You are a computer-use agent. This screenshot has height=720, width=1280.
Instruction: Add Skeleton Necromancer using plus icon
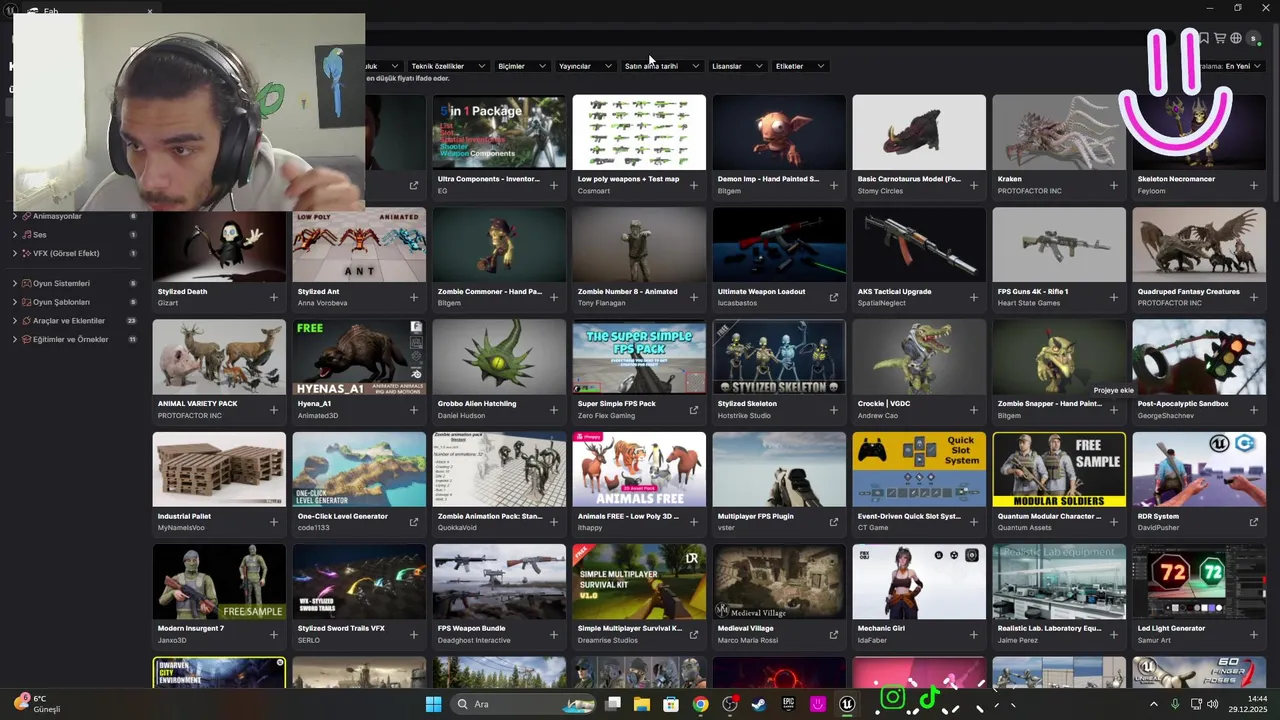pyautogui.click(x=1254, y=185)
